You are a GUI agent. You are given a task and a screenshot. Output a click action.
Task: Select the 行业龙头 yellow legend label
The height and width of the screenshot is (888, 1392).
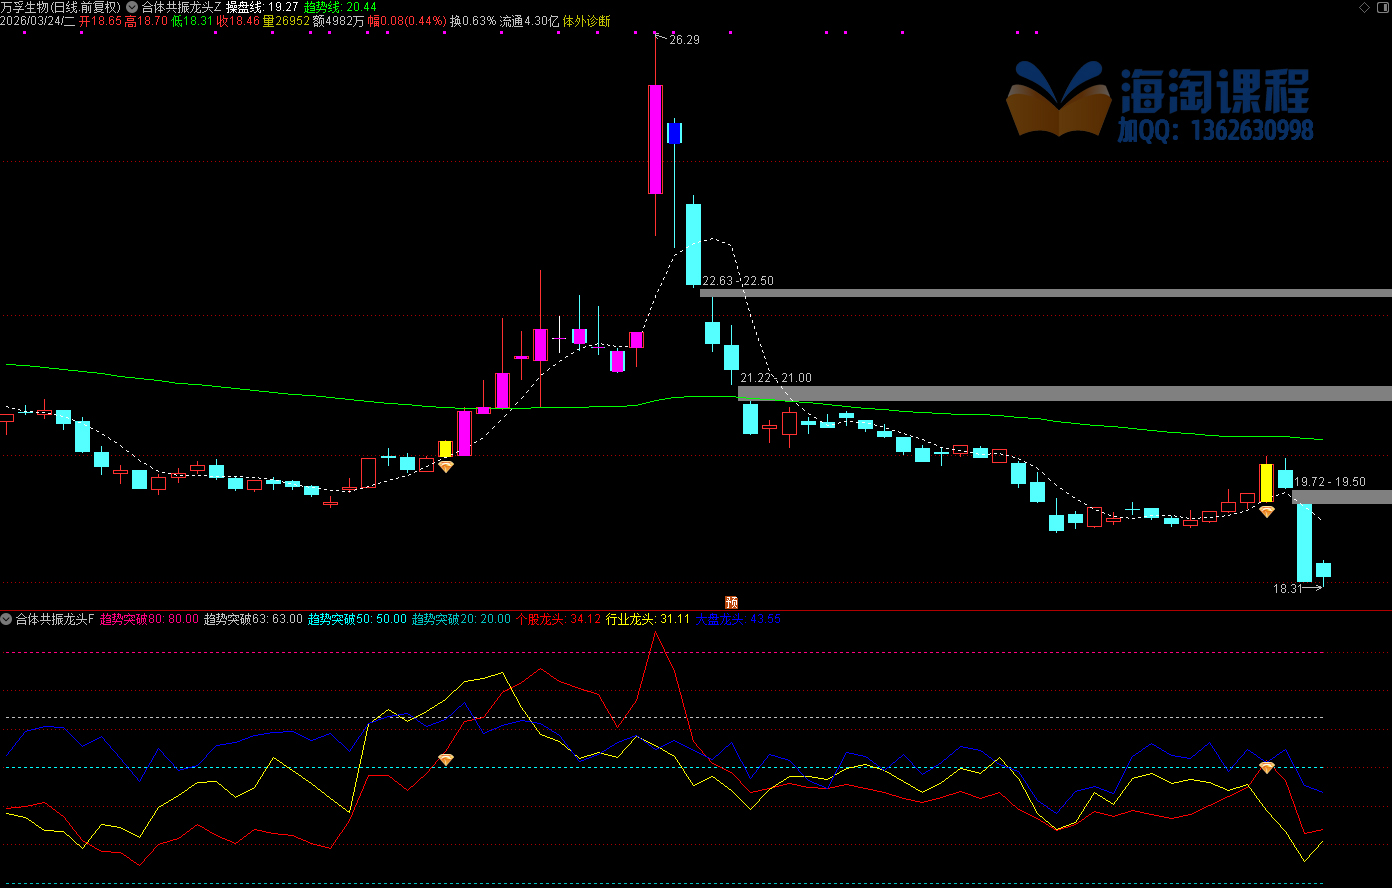[631, 619]
